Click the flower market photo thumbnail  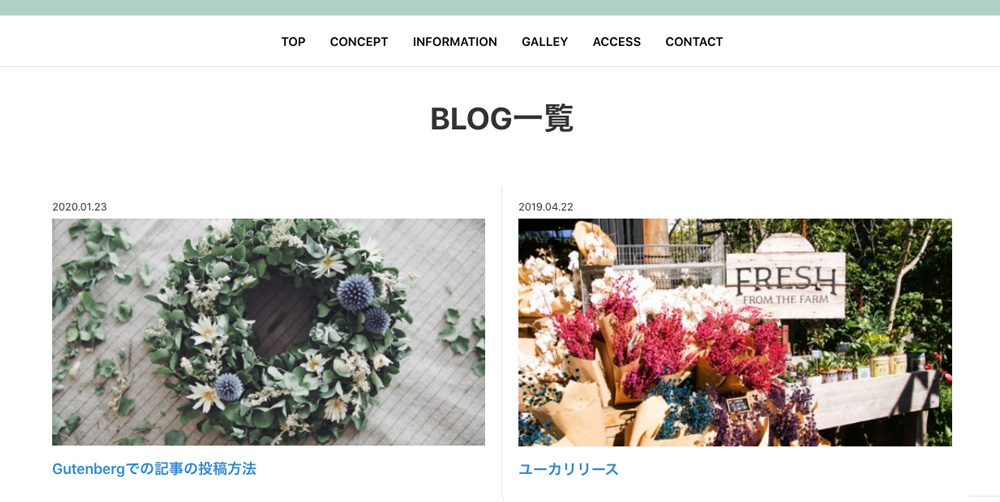pos(735,332)
